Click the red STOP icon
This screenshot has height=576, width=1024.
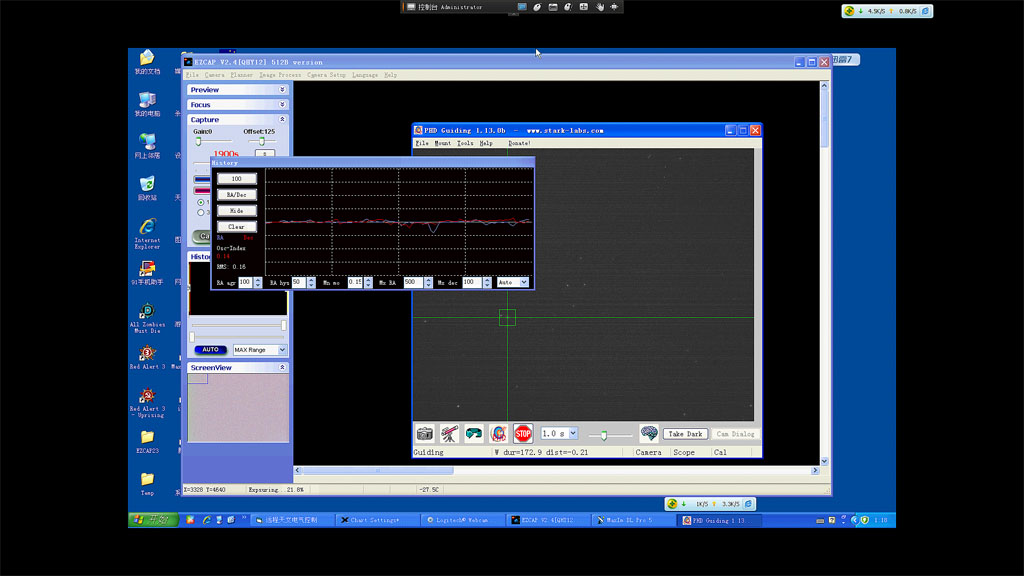click(x=523, y=434)
